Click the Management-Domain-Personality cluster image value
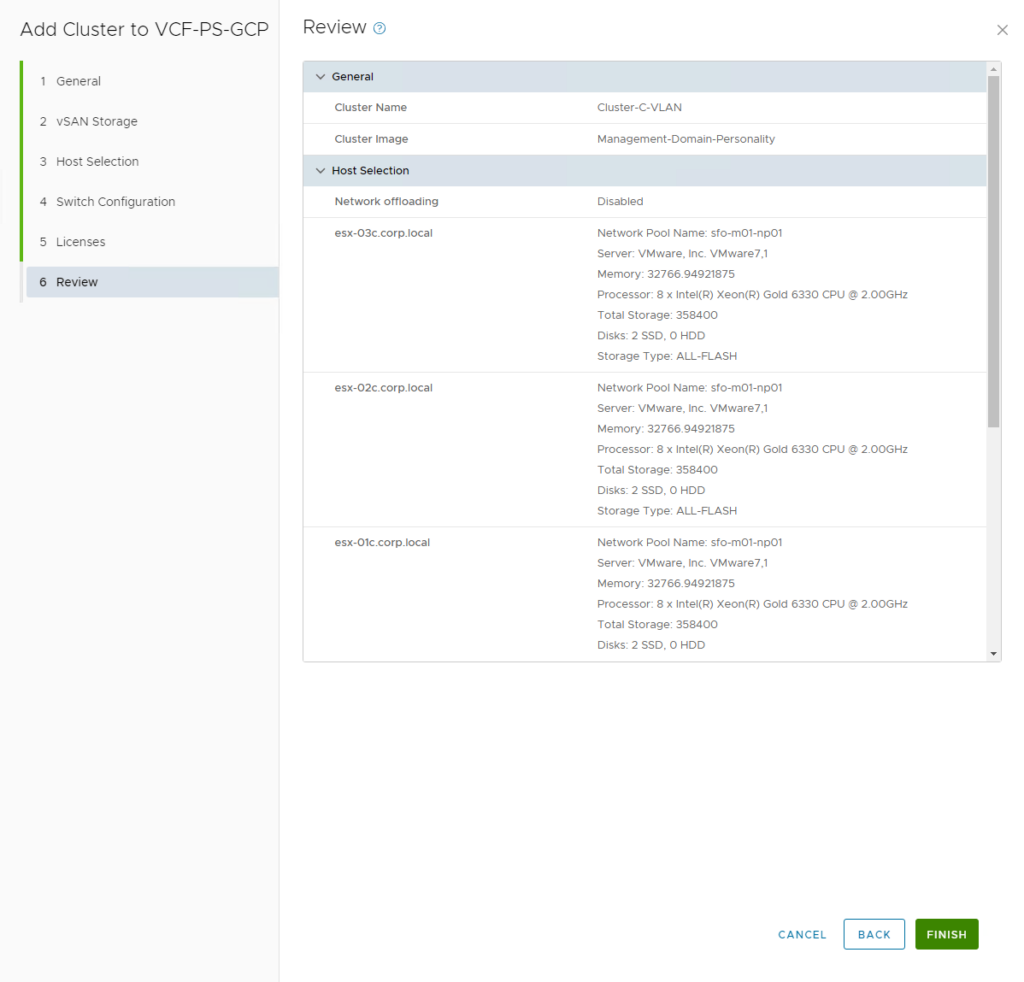 [685, 139]
